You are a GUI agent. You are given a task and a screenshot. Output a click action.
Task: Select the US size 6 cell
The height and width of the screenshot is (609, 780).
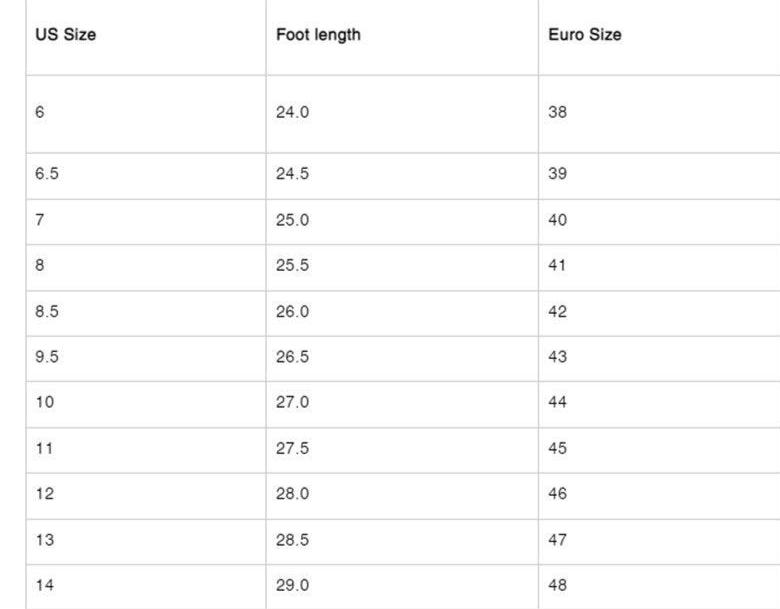tap(146, 114)
